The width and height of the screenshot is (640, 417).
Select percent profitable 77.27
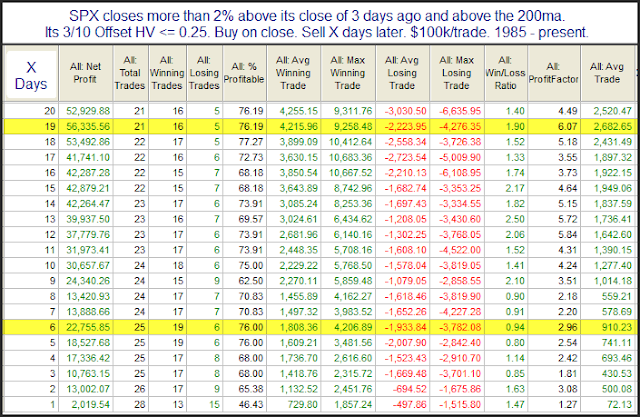[x=251, y=142]
